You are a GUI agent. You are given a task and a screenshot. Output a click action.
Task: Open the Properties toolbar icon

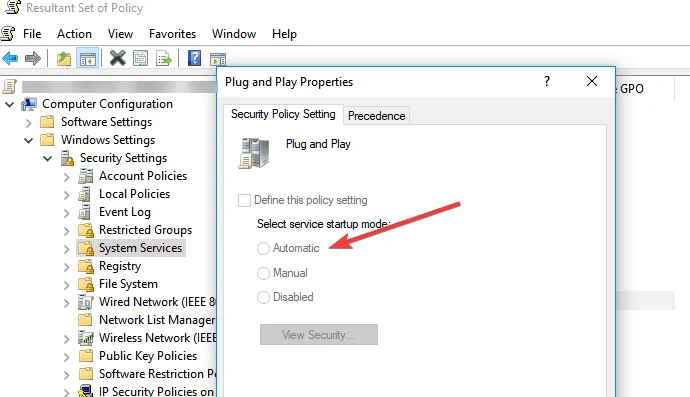pos(140,58)
